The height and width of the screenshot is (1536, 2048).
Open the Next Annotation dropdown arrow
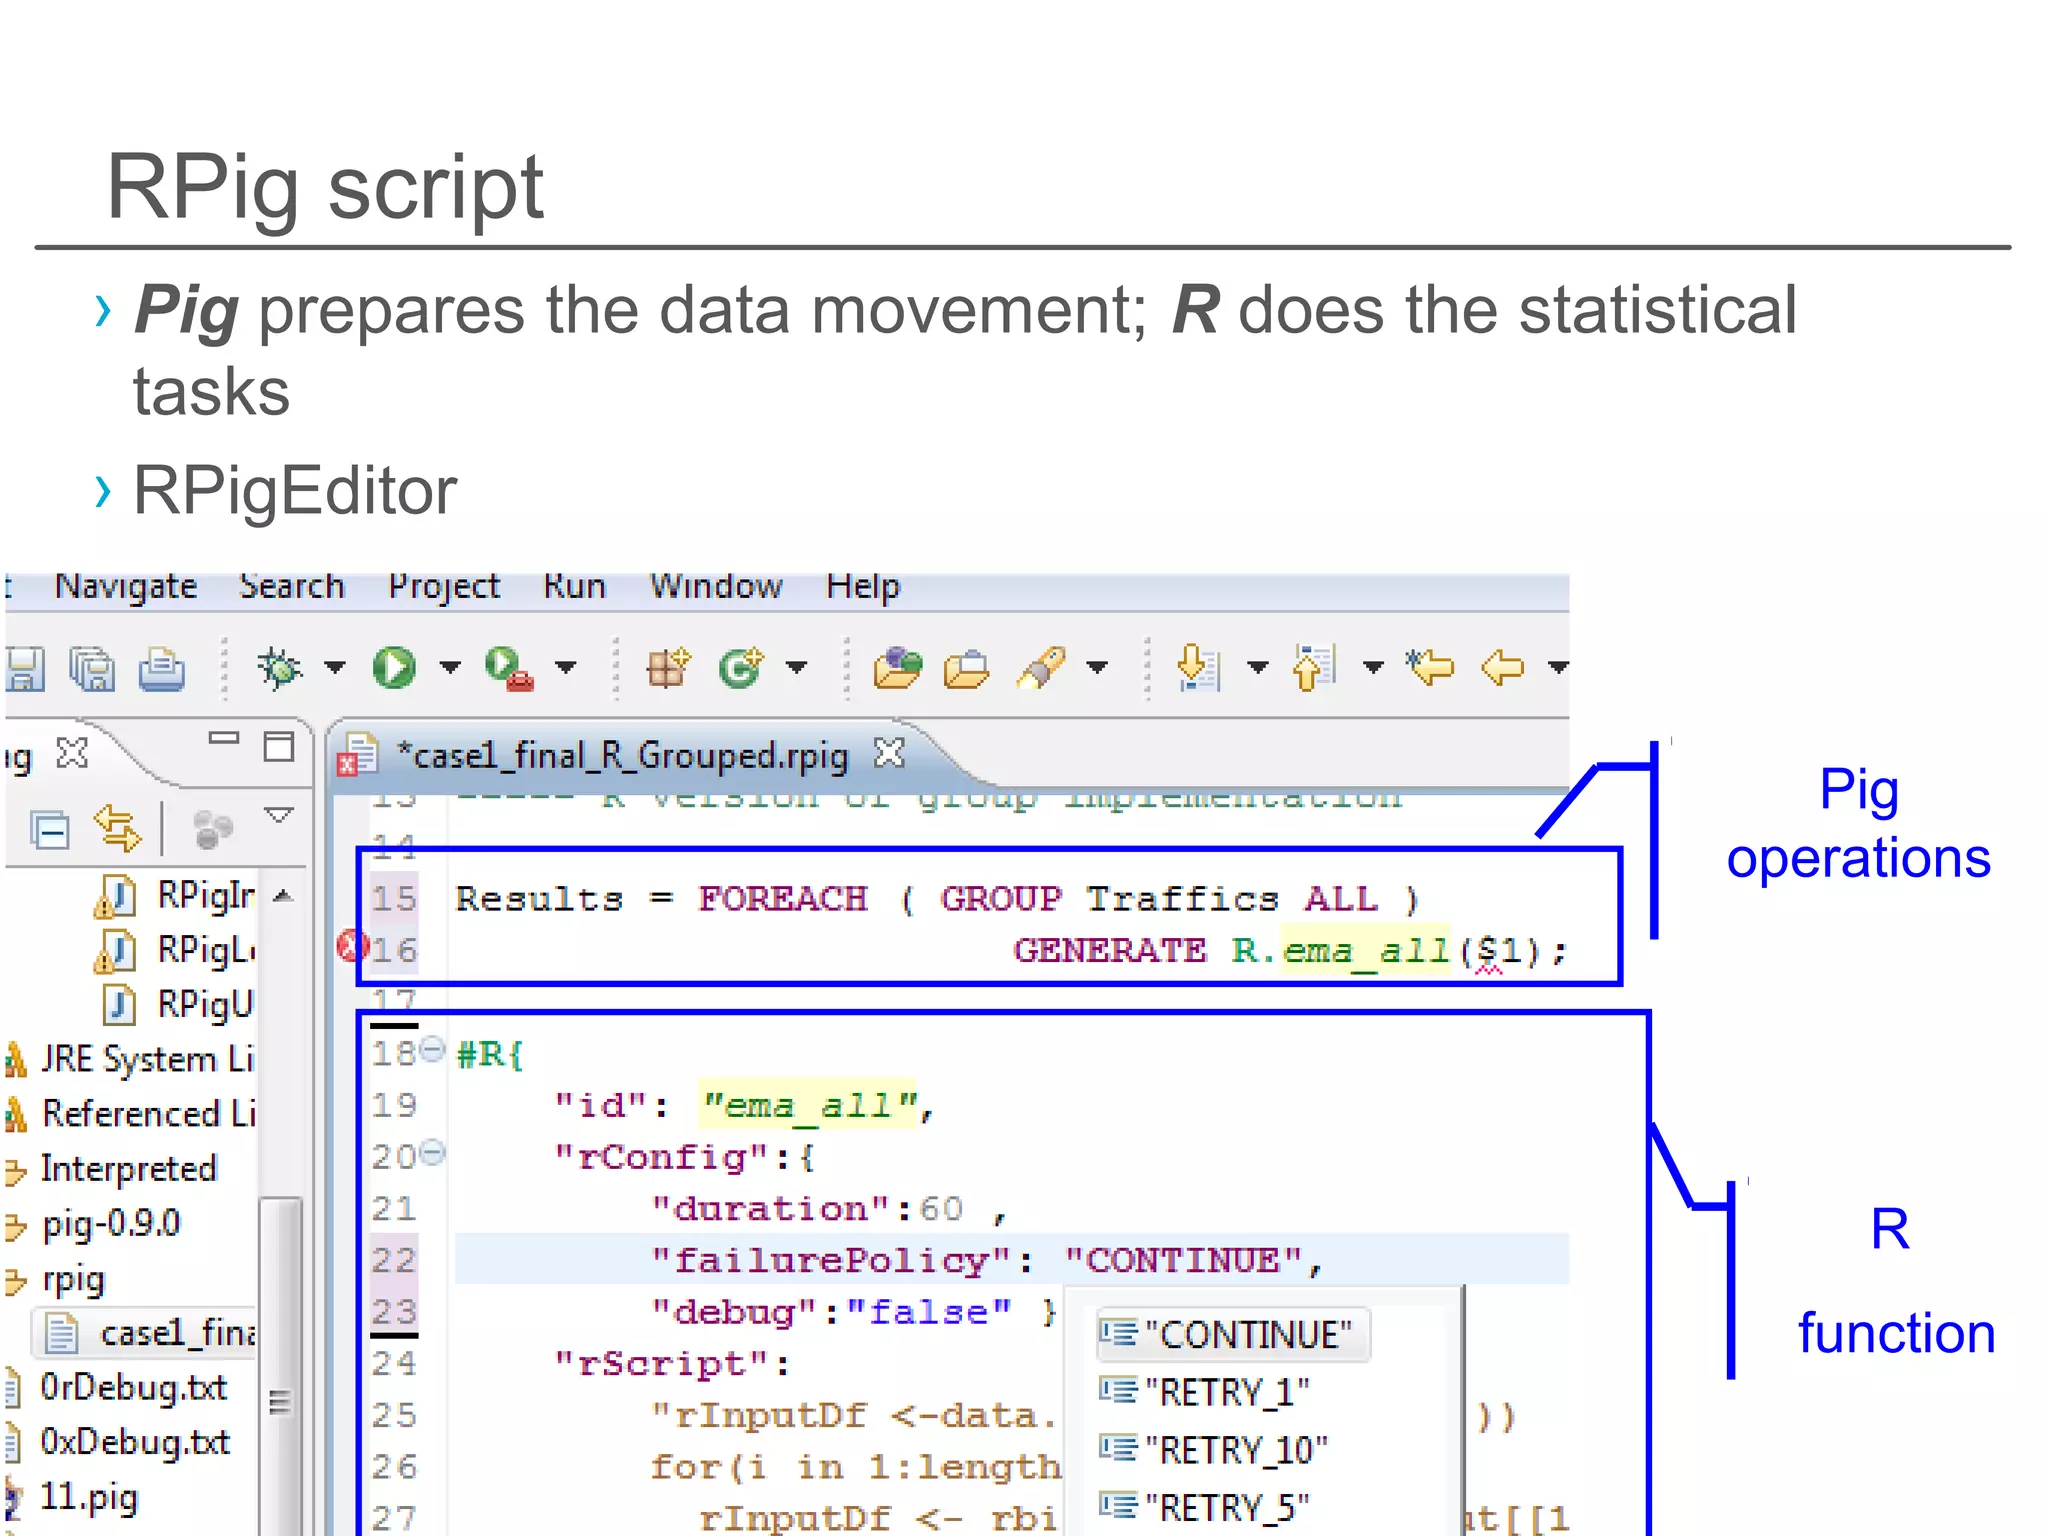click(1258, 667)
